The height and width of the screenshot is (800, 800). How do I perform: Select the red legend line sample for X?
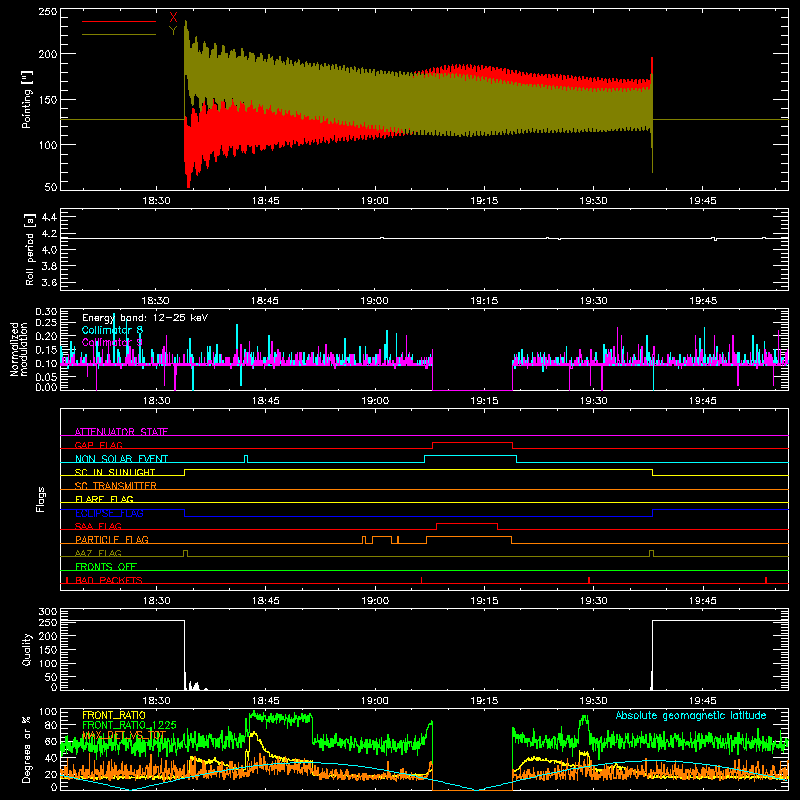(x=119, y=21)
